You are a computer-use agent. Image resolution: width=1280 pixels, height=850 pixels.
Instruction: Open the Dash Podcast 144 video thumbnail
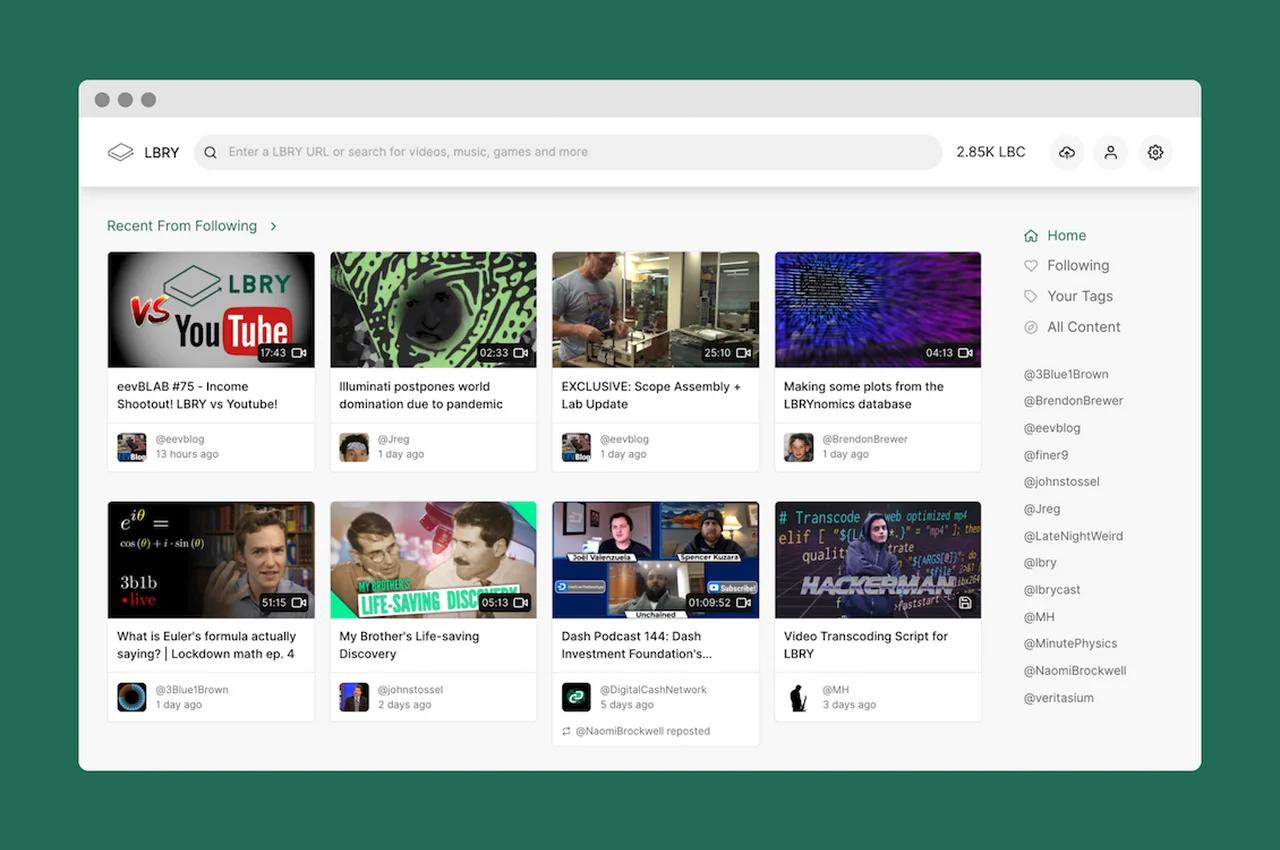655,559
